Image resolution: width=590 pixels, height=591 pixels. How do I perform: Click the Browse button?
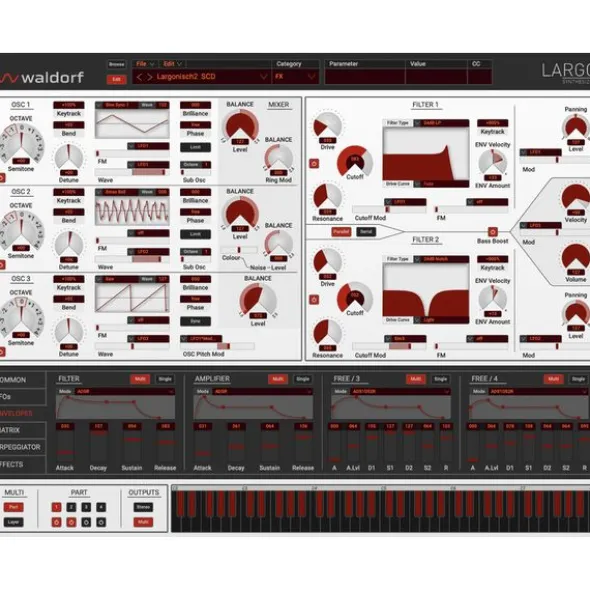pyautogui.click(x=116, y=64)
